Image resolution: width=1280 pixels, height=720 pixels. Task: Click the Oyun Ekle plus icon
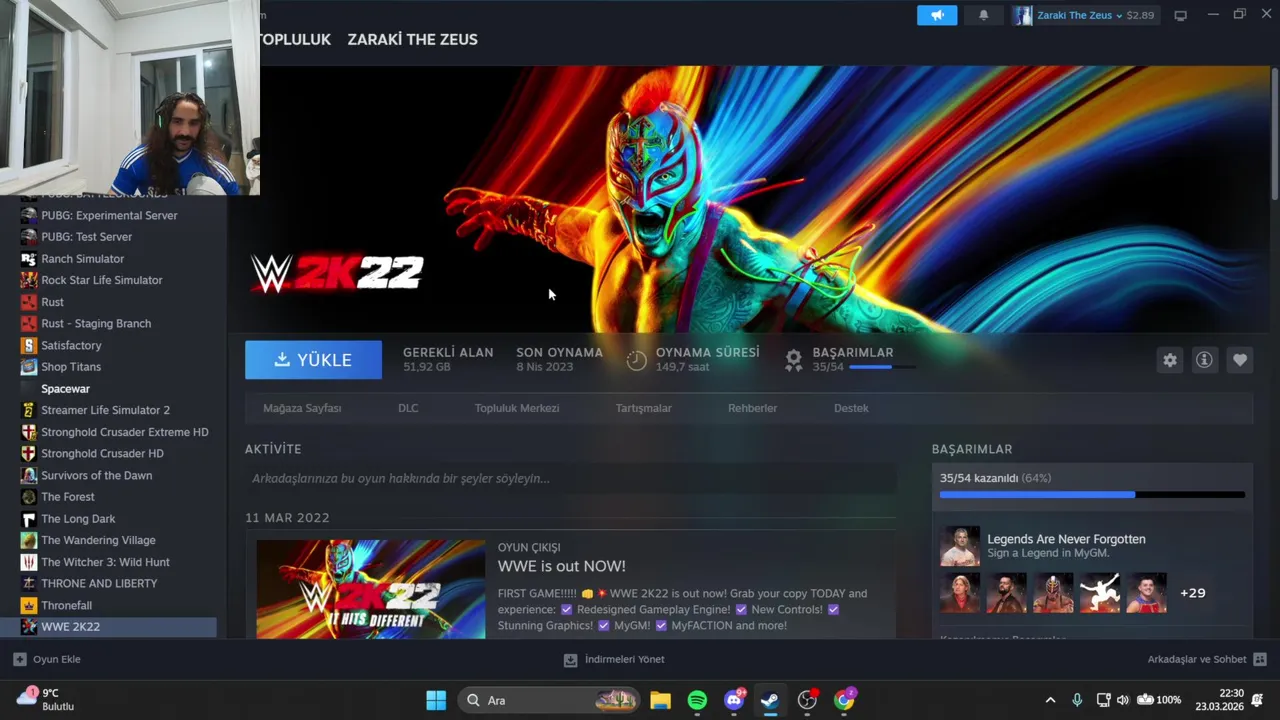pos(19,659)
